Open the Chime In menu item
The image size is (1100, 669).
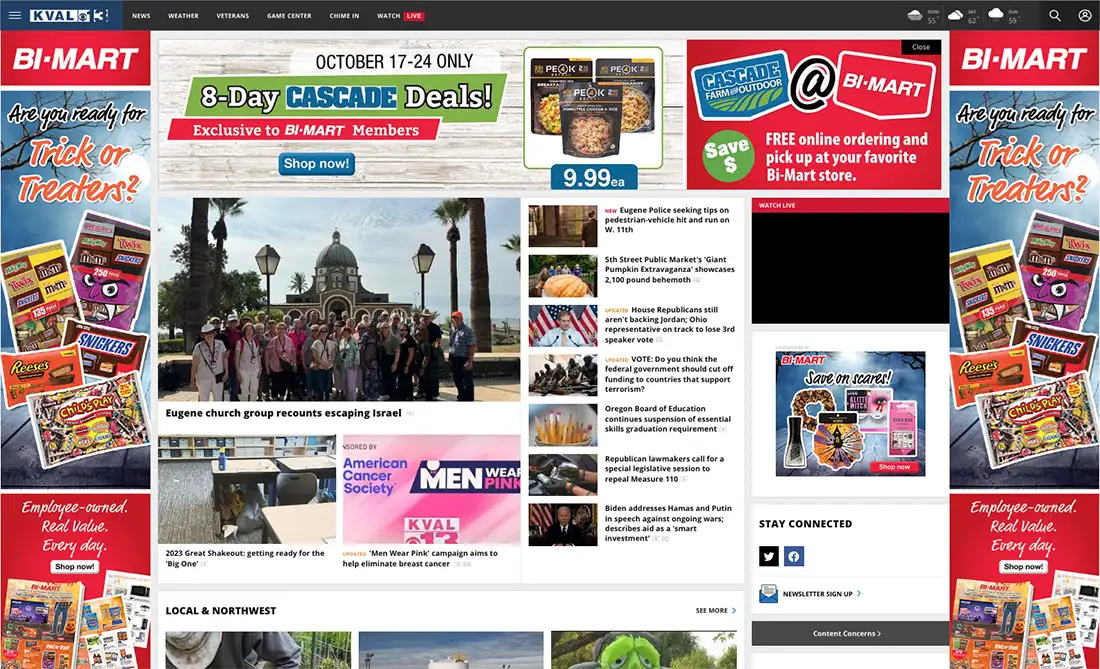(344, 15)
